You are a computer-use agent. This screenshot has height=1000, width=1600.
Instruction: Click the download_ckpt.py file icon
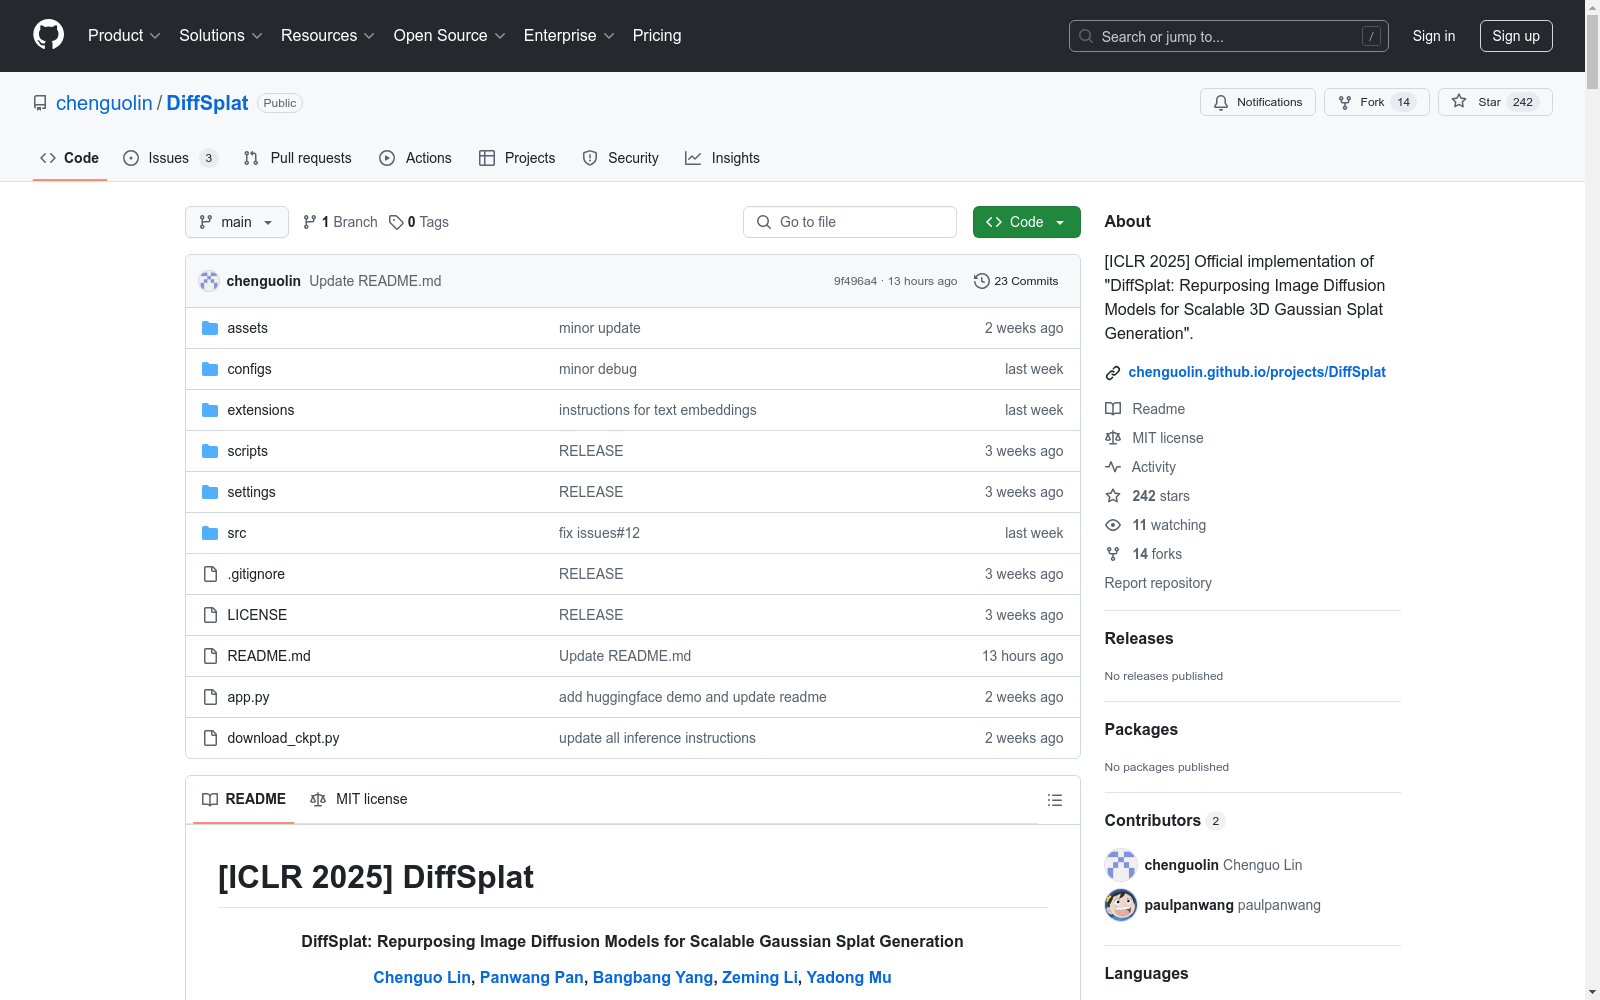click(x=210, y=738)
